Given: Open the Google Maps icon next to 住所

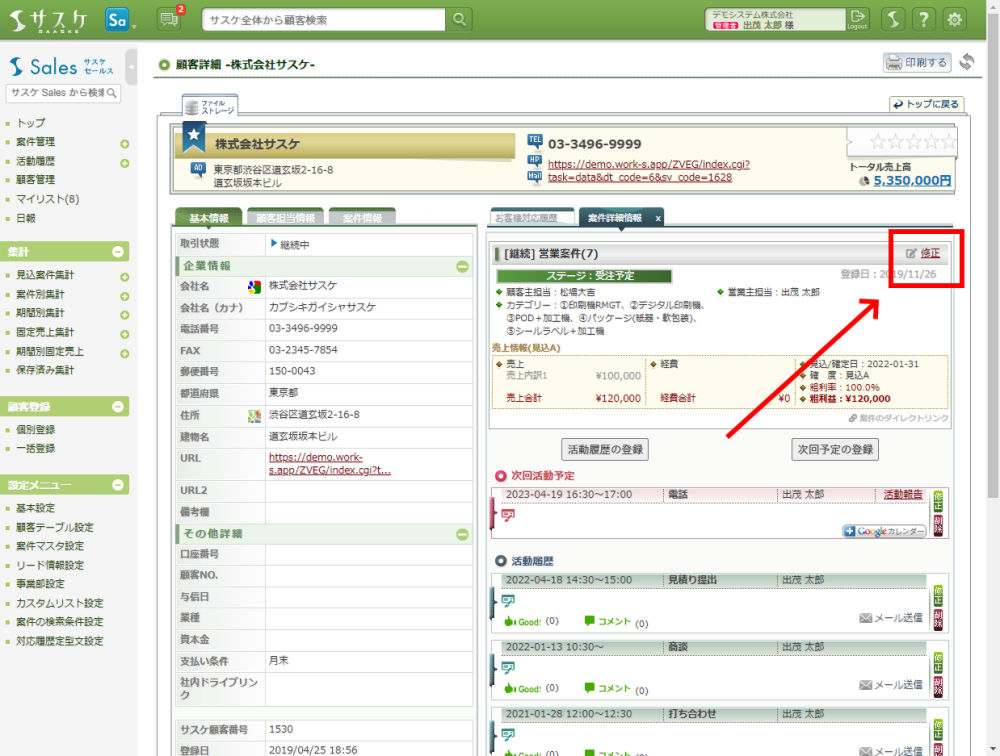Looking at the screenshot, I should 255,415.
